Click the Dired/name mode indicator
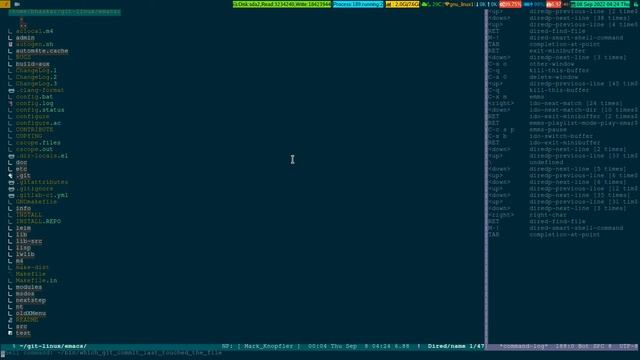Image resolution: width=640 pixels, height=360 pixels. (x=447, y=347)
